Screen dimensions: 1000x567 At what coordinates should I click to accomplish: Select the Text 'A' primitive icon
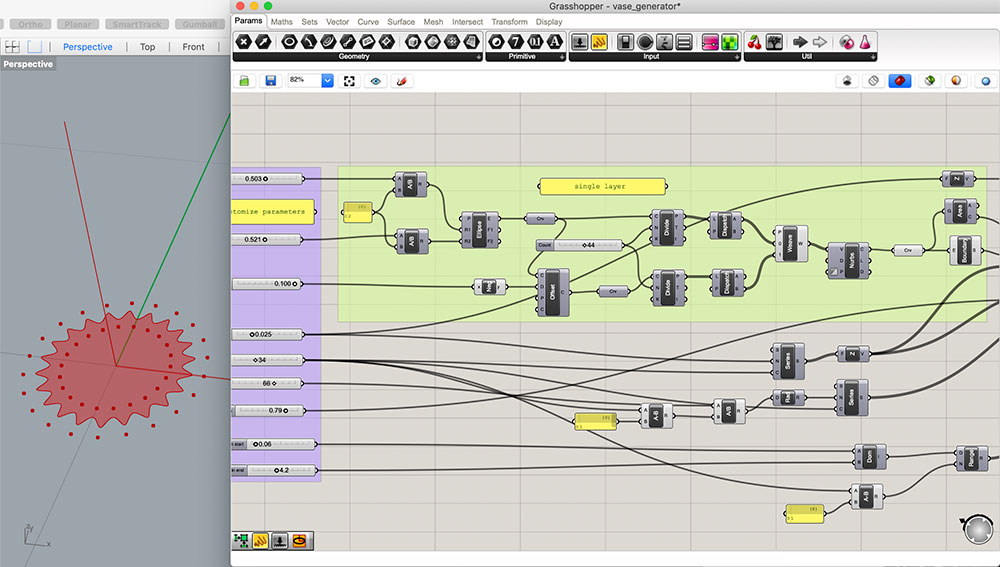coord(555,42)
